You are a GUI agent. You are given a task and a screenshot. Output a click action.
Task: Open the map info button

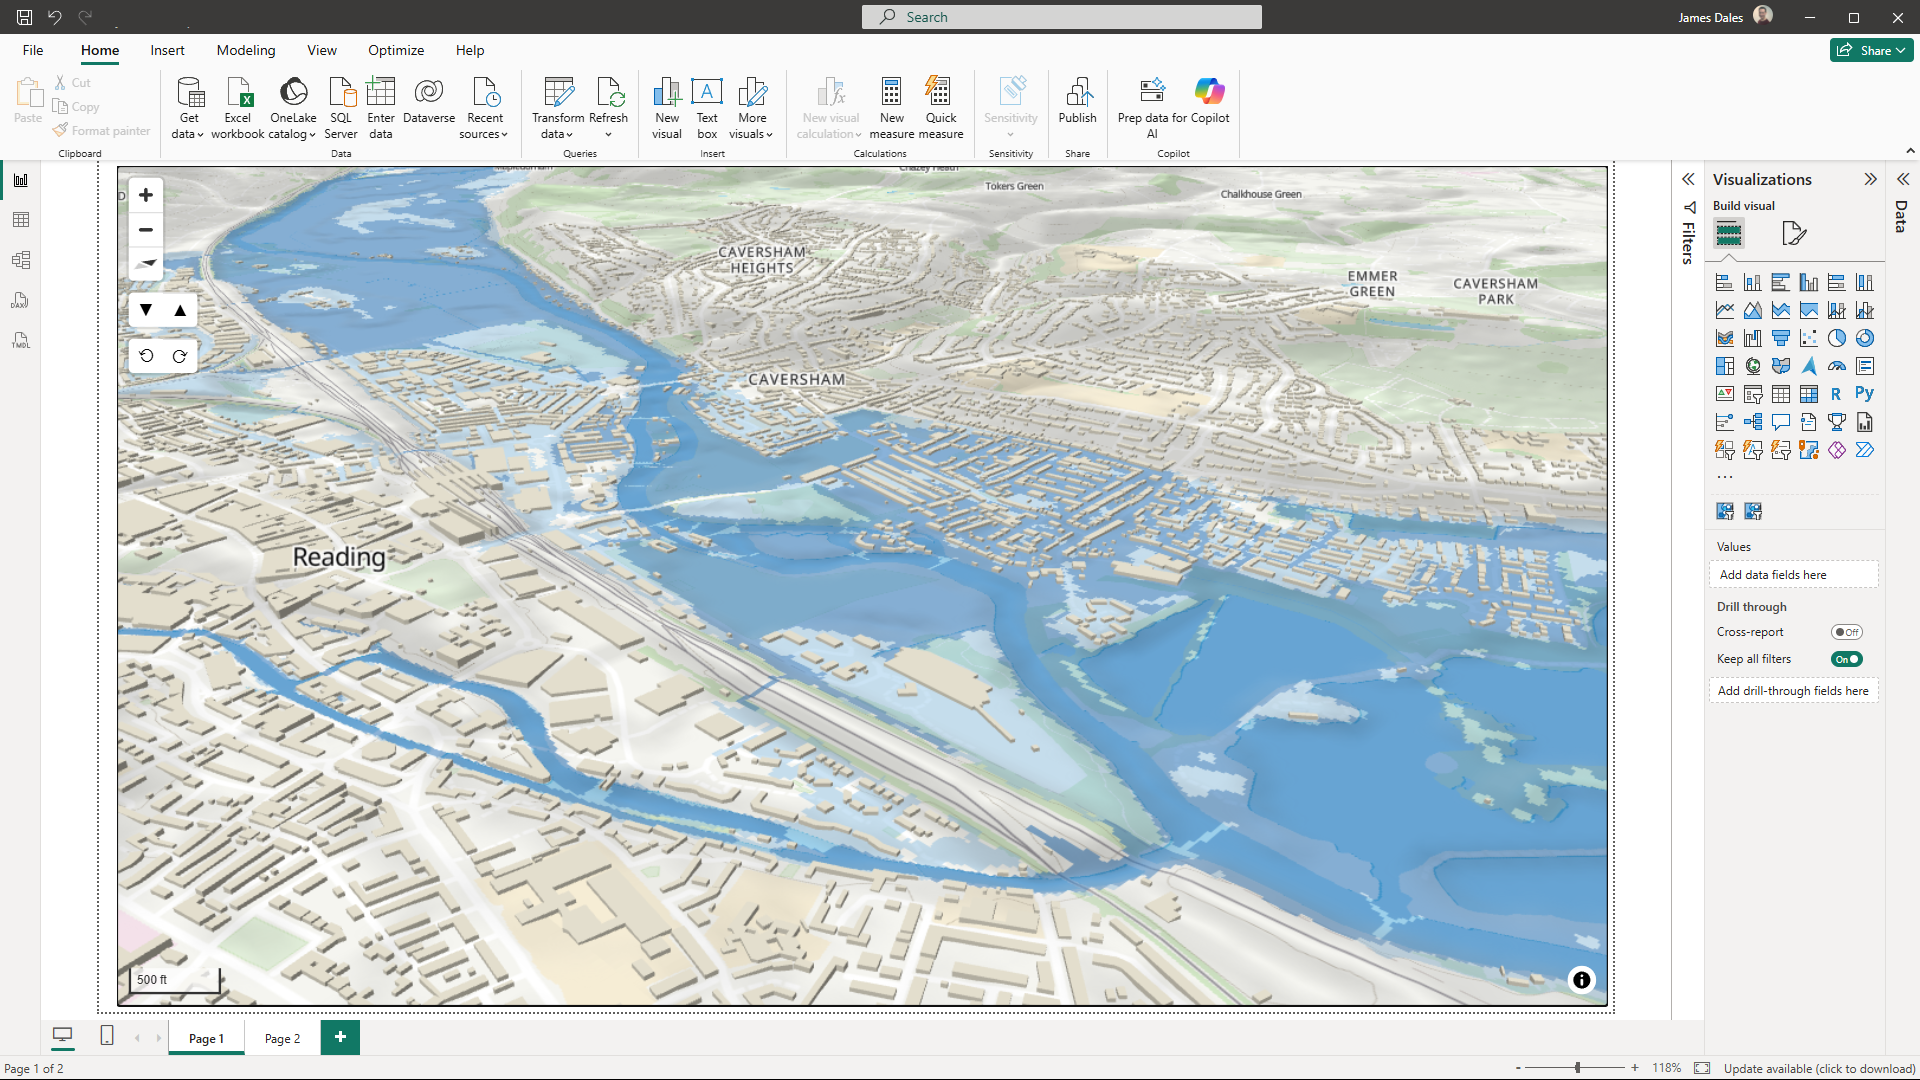[1581, 980]
